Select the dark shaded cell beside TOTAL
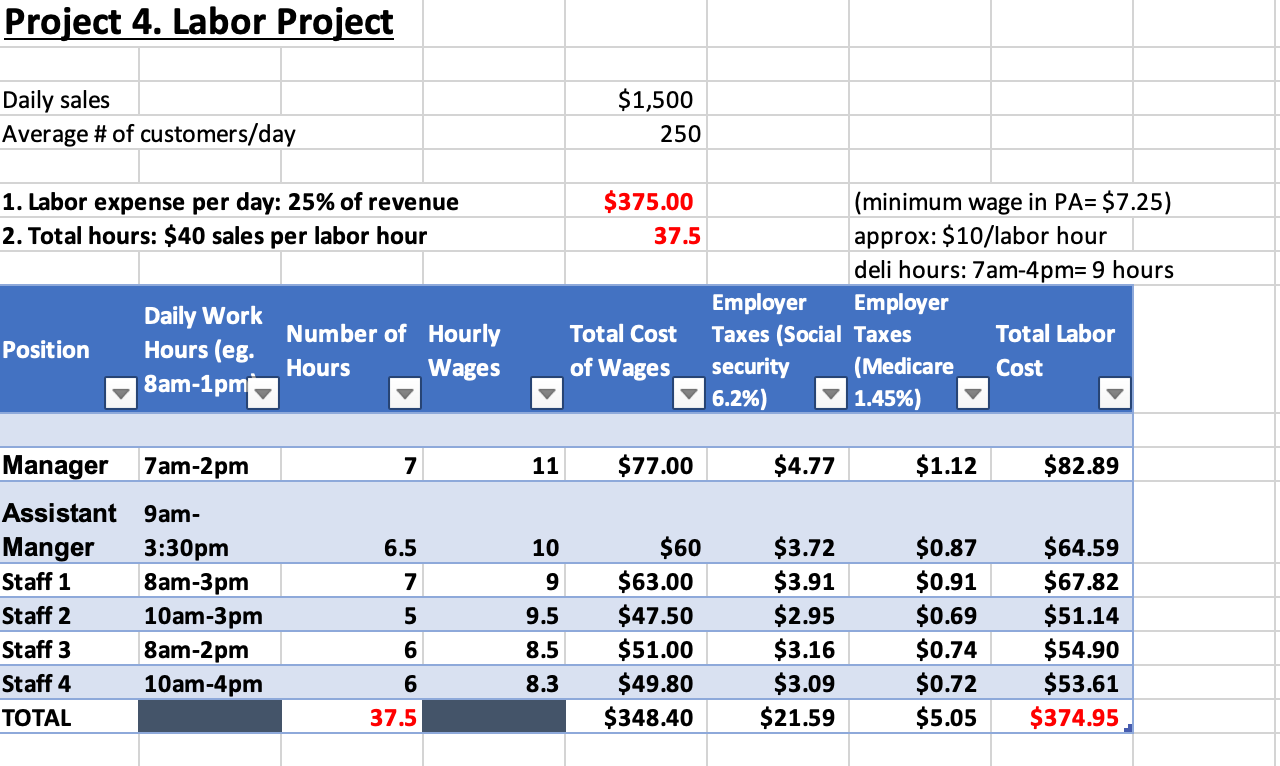This screenshot has width=1280, height=766. pos(208,716)
